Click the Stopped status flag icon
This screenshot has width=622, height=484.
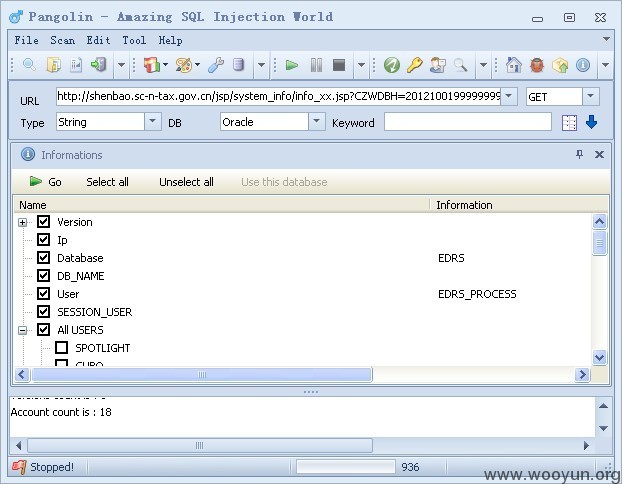(x=19, y=467)
